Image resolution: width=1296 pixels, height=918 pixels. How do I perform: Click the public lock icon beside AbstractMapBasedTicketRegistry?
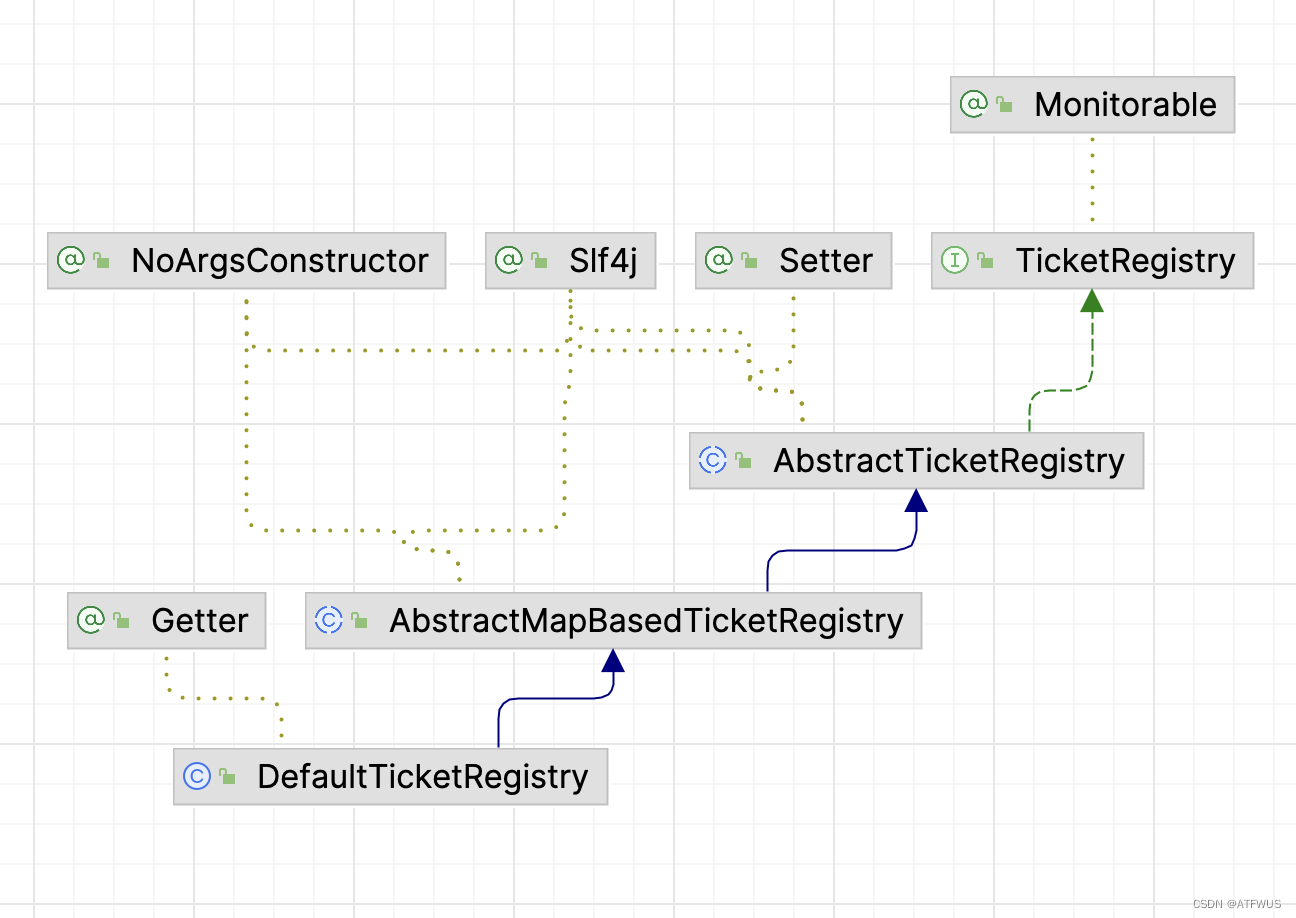(360, 621)
